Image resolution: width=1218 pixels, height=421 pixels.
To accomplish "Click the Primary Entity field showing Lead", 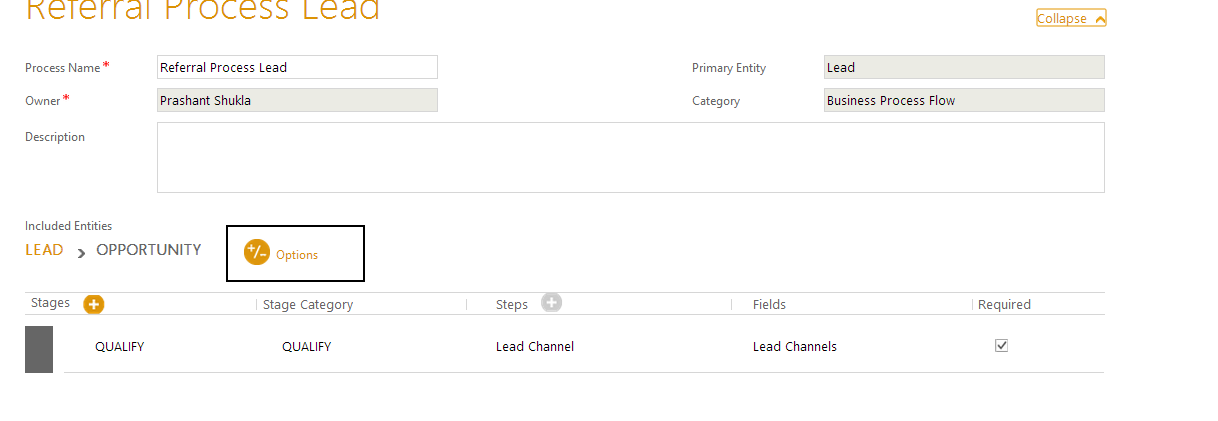I will (963, 67).
